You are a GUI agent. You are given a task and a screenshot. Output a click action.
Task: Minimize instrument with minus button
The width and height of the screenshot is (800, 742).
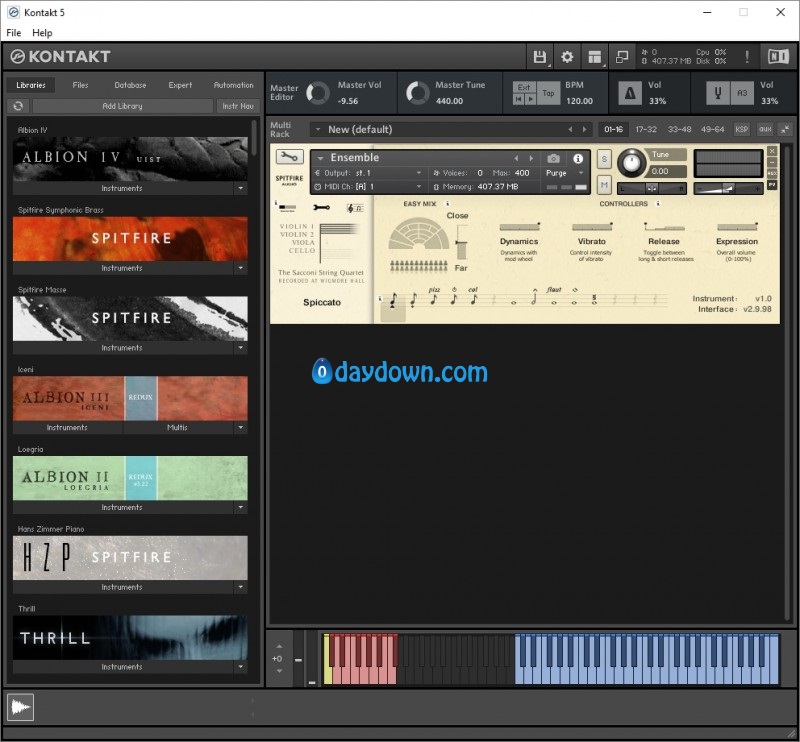772,162
